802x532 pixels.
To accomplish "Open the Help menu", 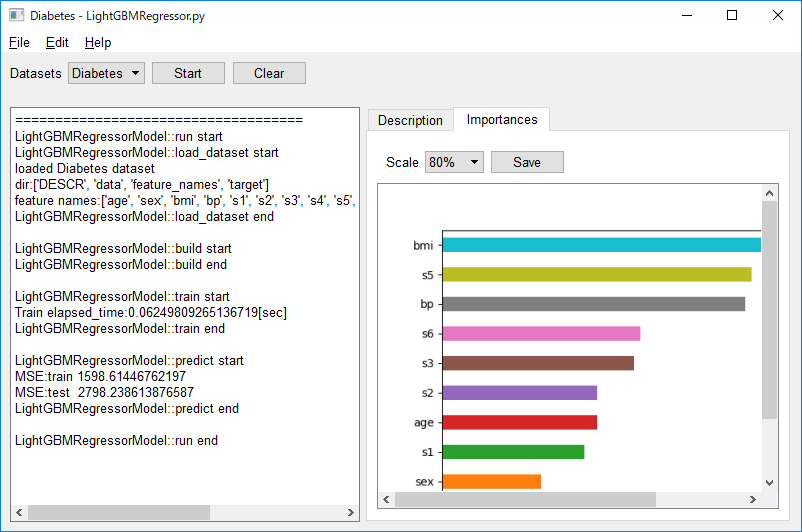I will (98, 42).
